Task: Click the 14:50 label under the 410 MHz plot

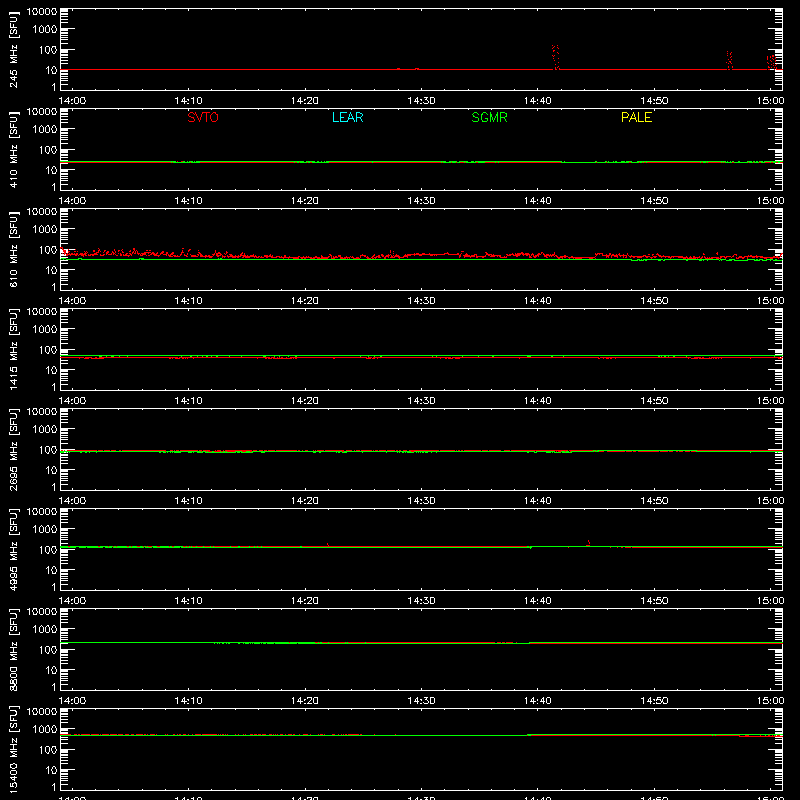Action: (x=654, y=201)
